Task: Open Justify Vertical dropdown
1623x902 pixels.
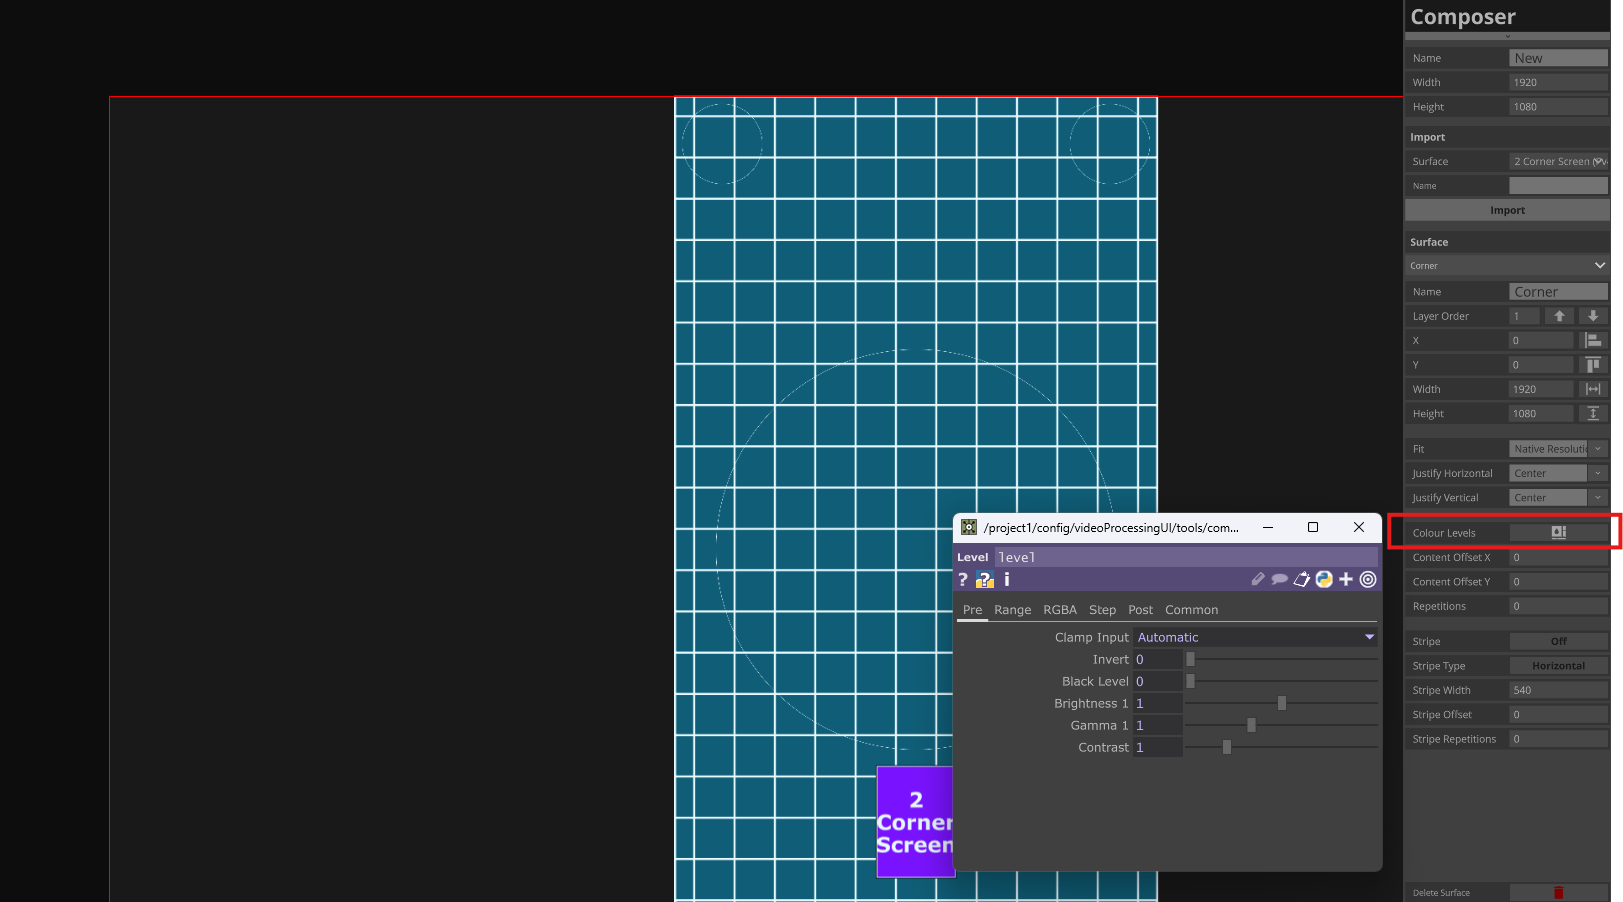Action: pos(1558,498)
